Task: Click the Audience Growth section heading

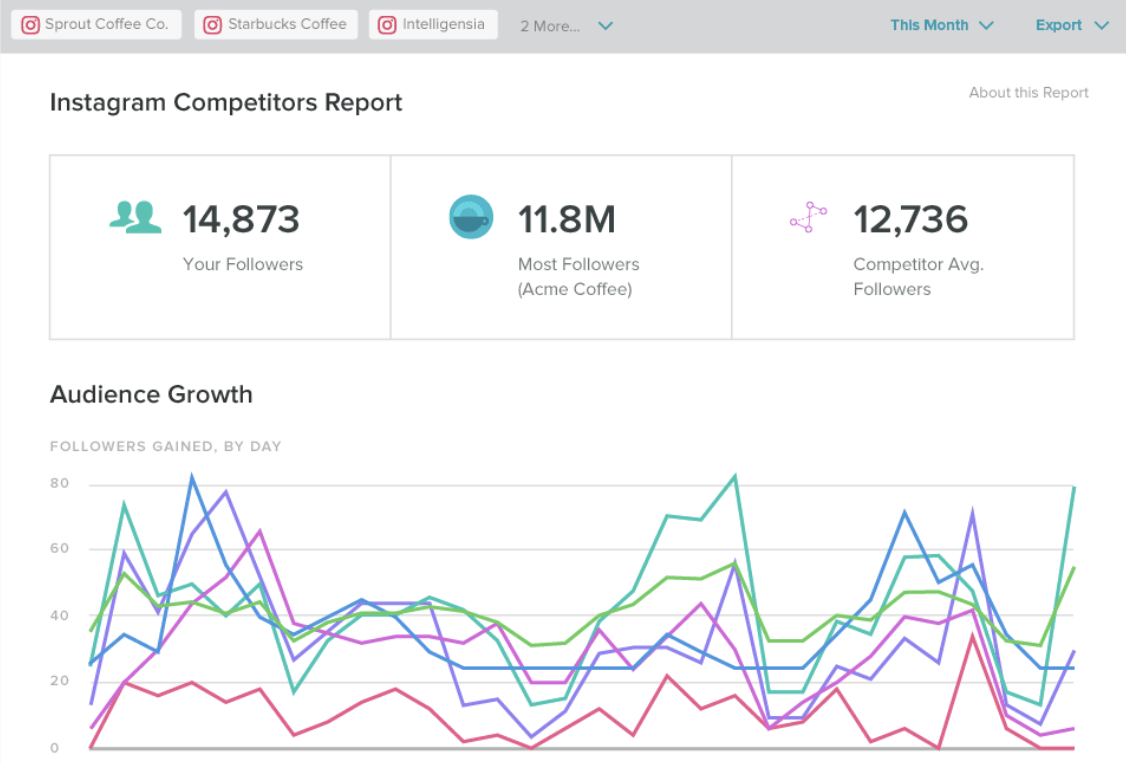Action: click(x=151, y=394)
